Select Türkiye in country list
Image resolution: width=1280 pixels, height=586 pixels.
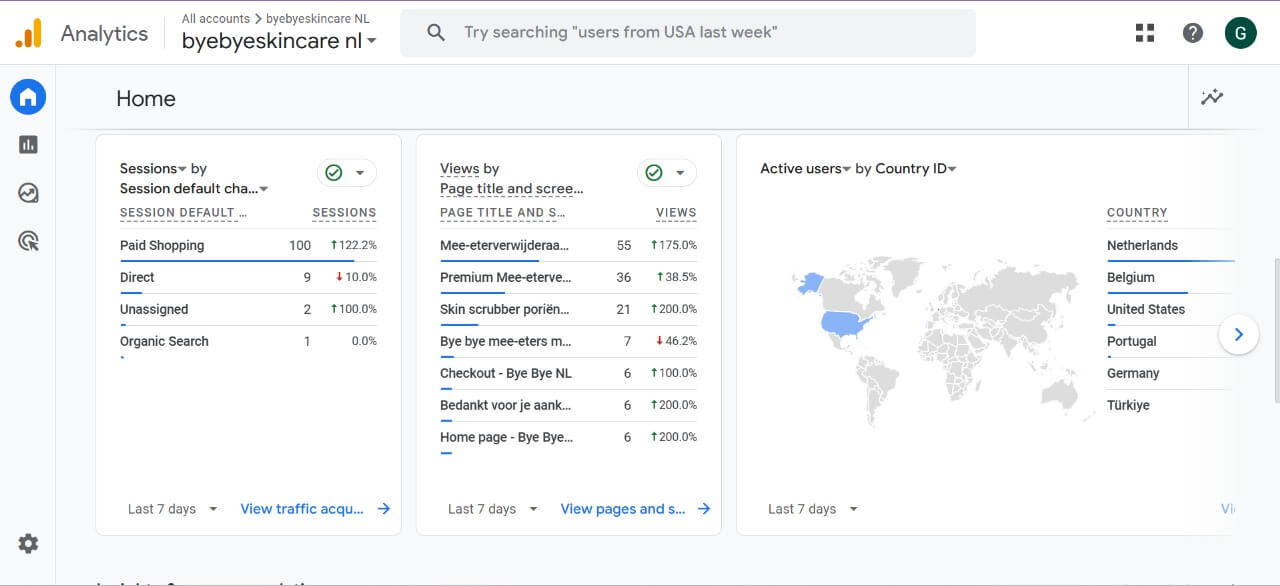pyautogui.click(x=1128, y=405)
